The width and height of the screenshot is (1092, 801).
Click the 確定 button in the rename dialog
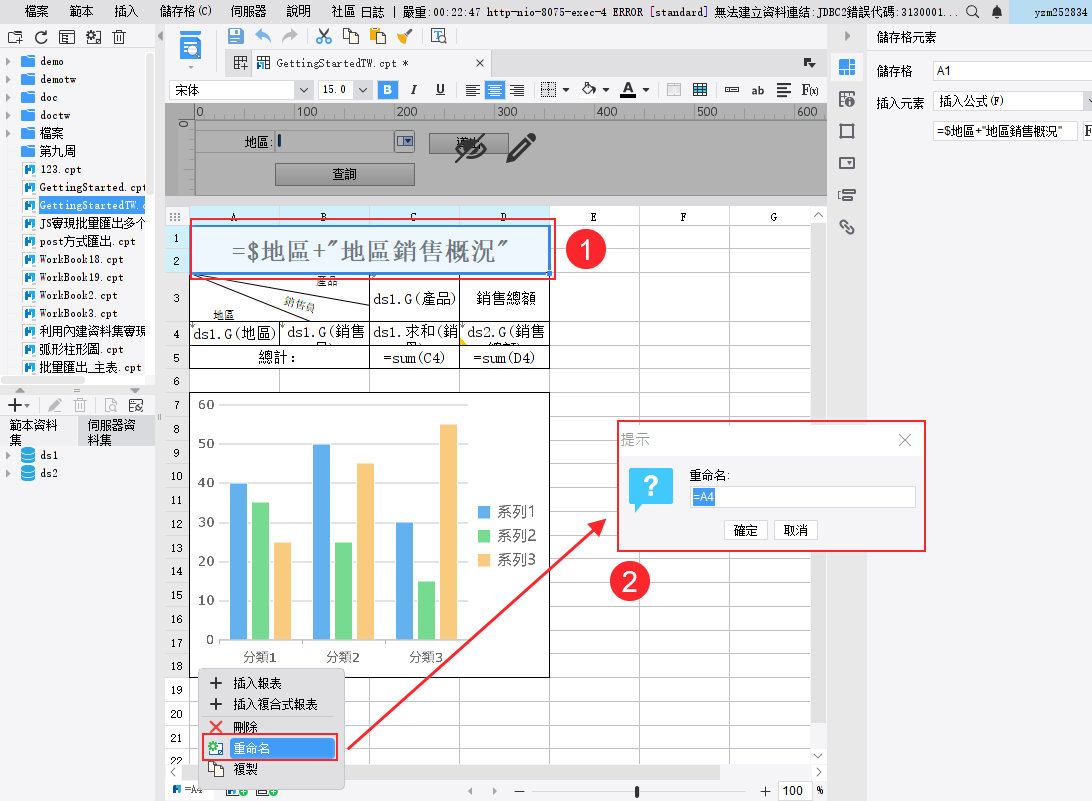click(x=745, y=530)
